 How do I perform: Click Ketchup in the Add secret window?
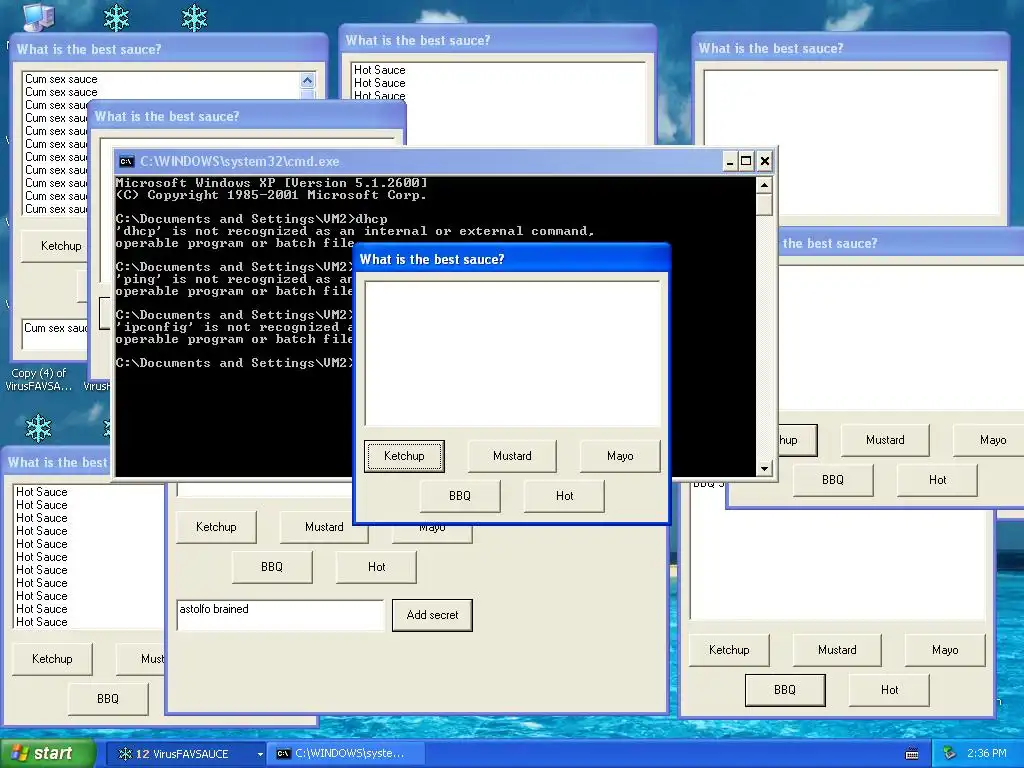216,527
